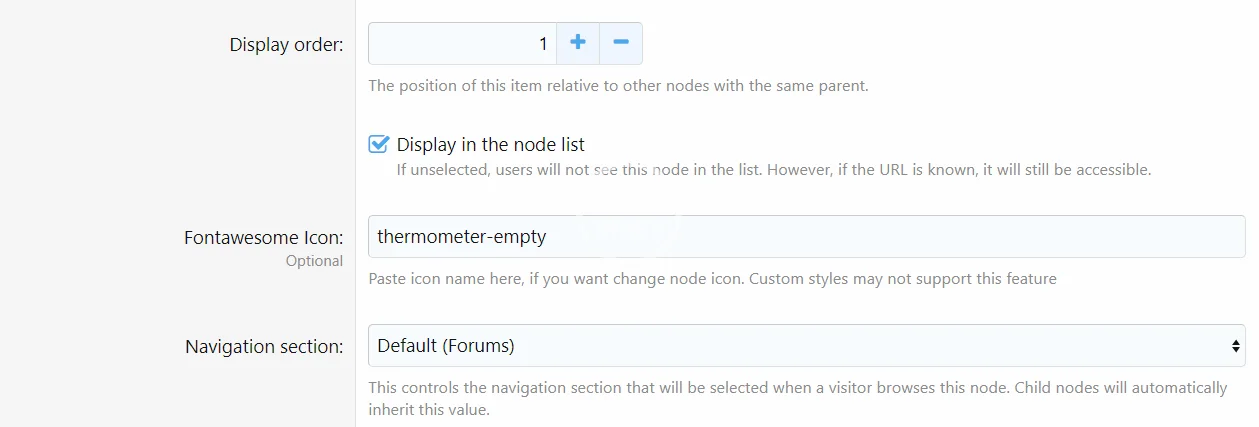1259x427 pixels.
Task: Uncheck the Display in the node list checkbox
Action: coord(378,144)
